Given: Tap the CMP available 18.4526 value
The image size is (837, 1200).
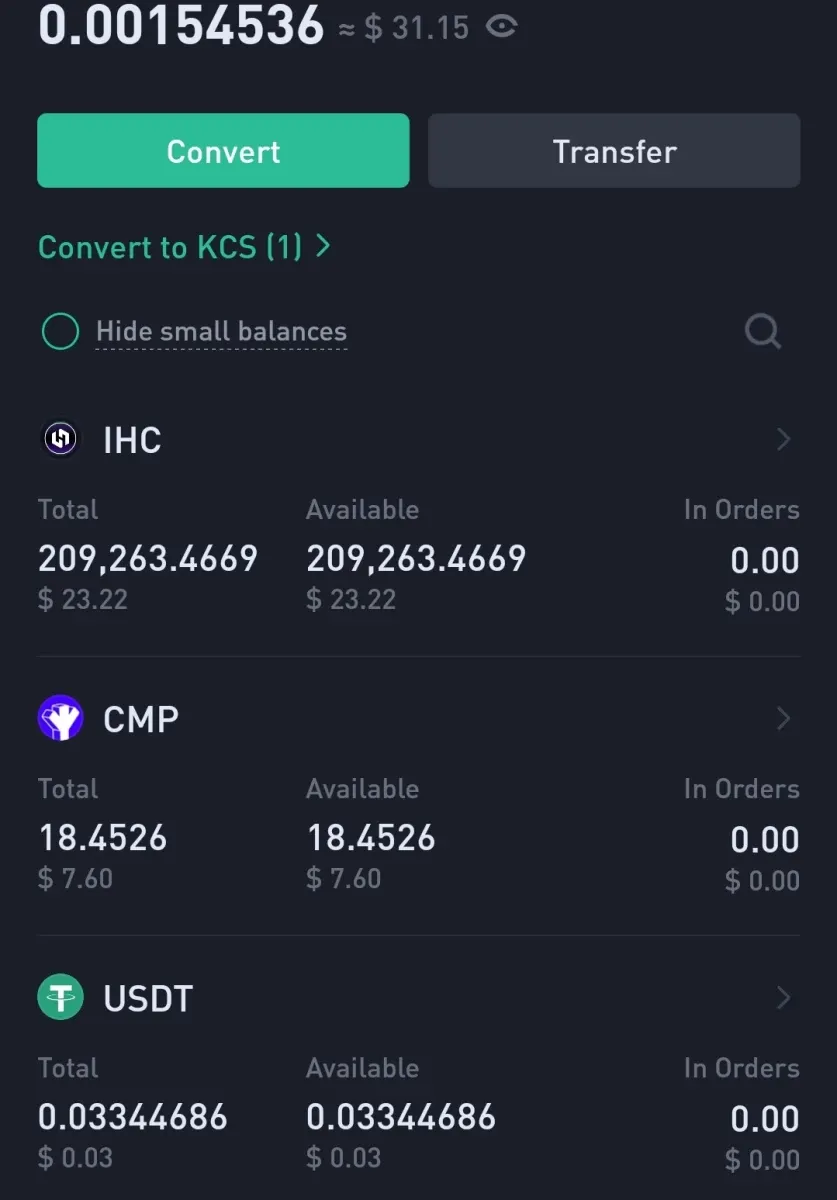Looking at the screenshot, I should click(x=371, y=838).
